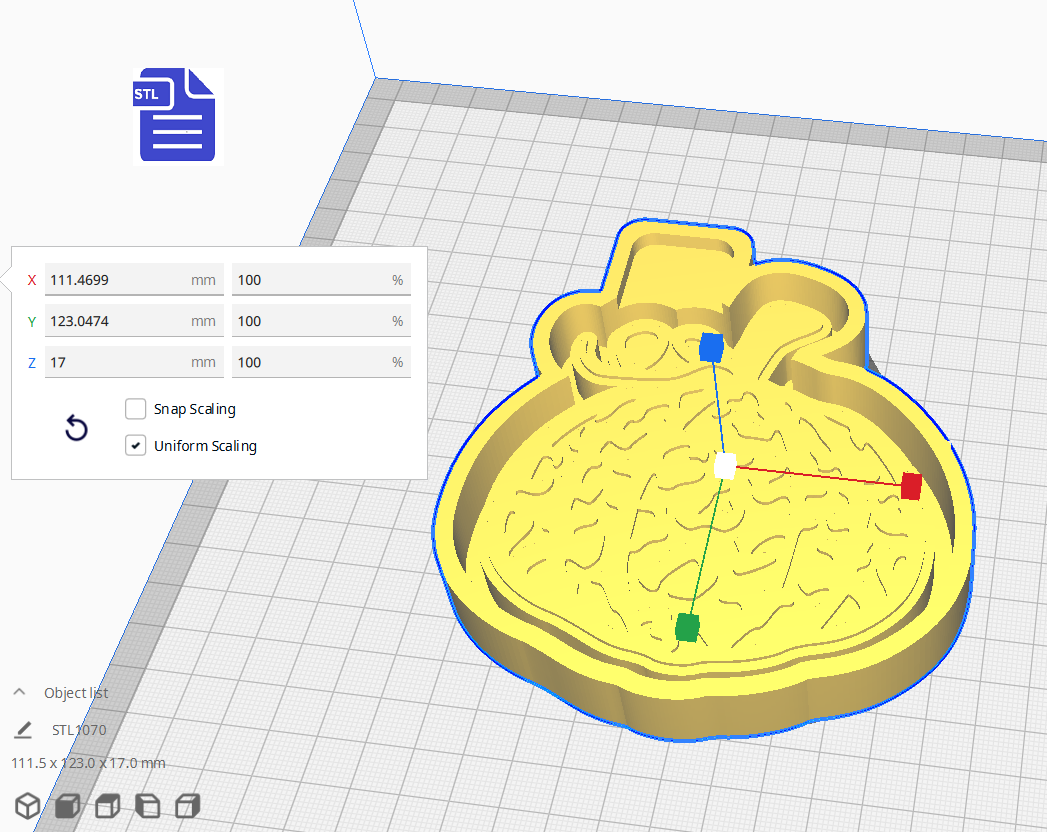
Task: Switch to the top view
Action: tap(107, 805)
